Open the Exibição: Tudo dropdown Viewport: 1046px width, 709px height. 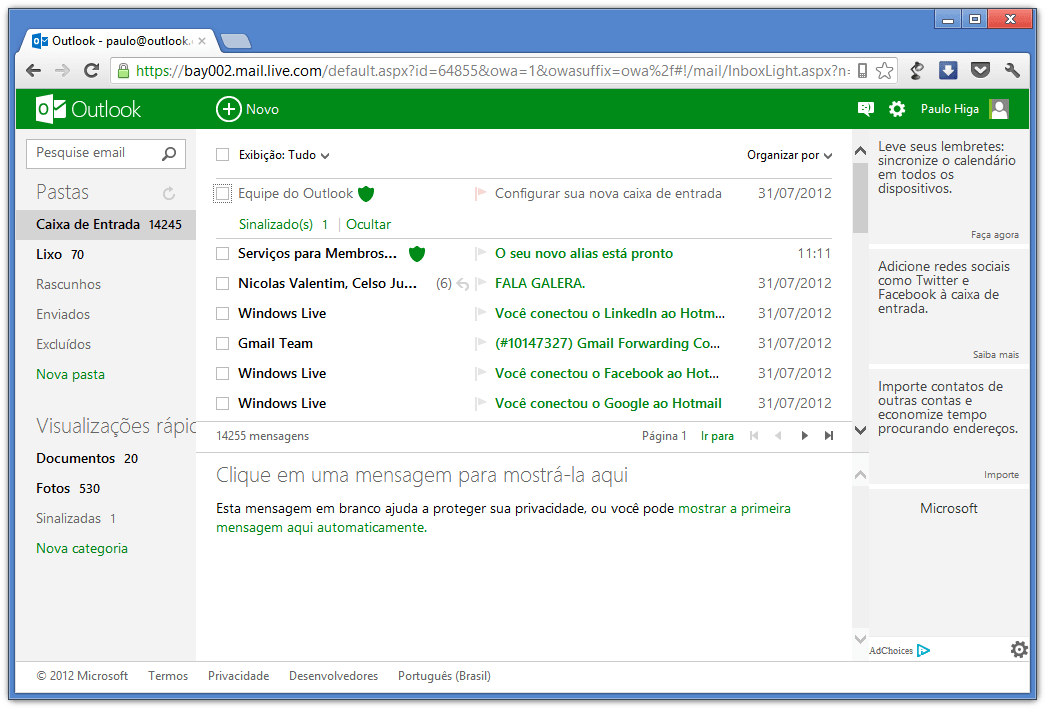click(284, 155)
